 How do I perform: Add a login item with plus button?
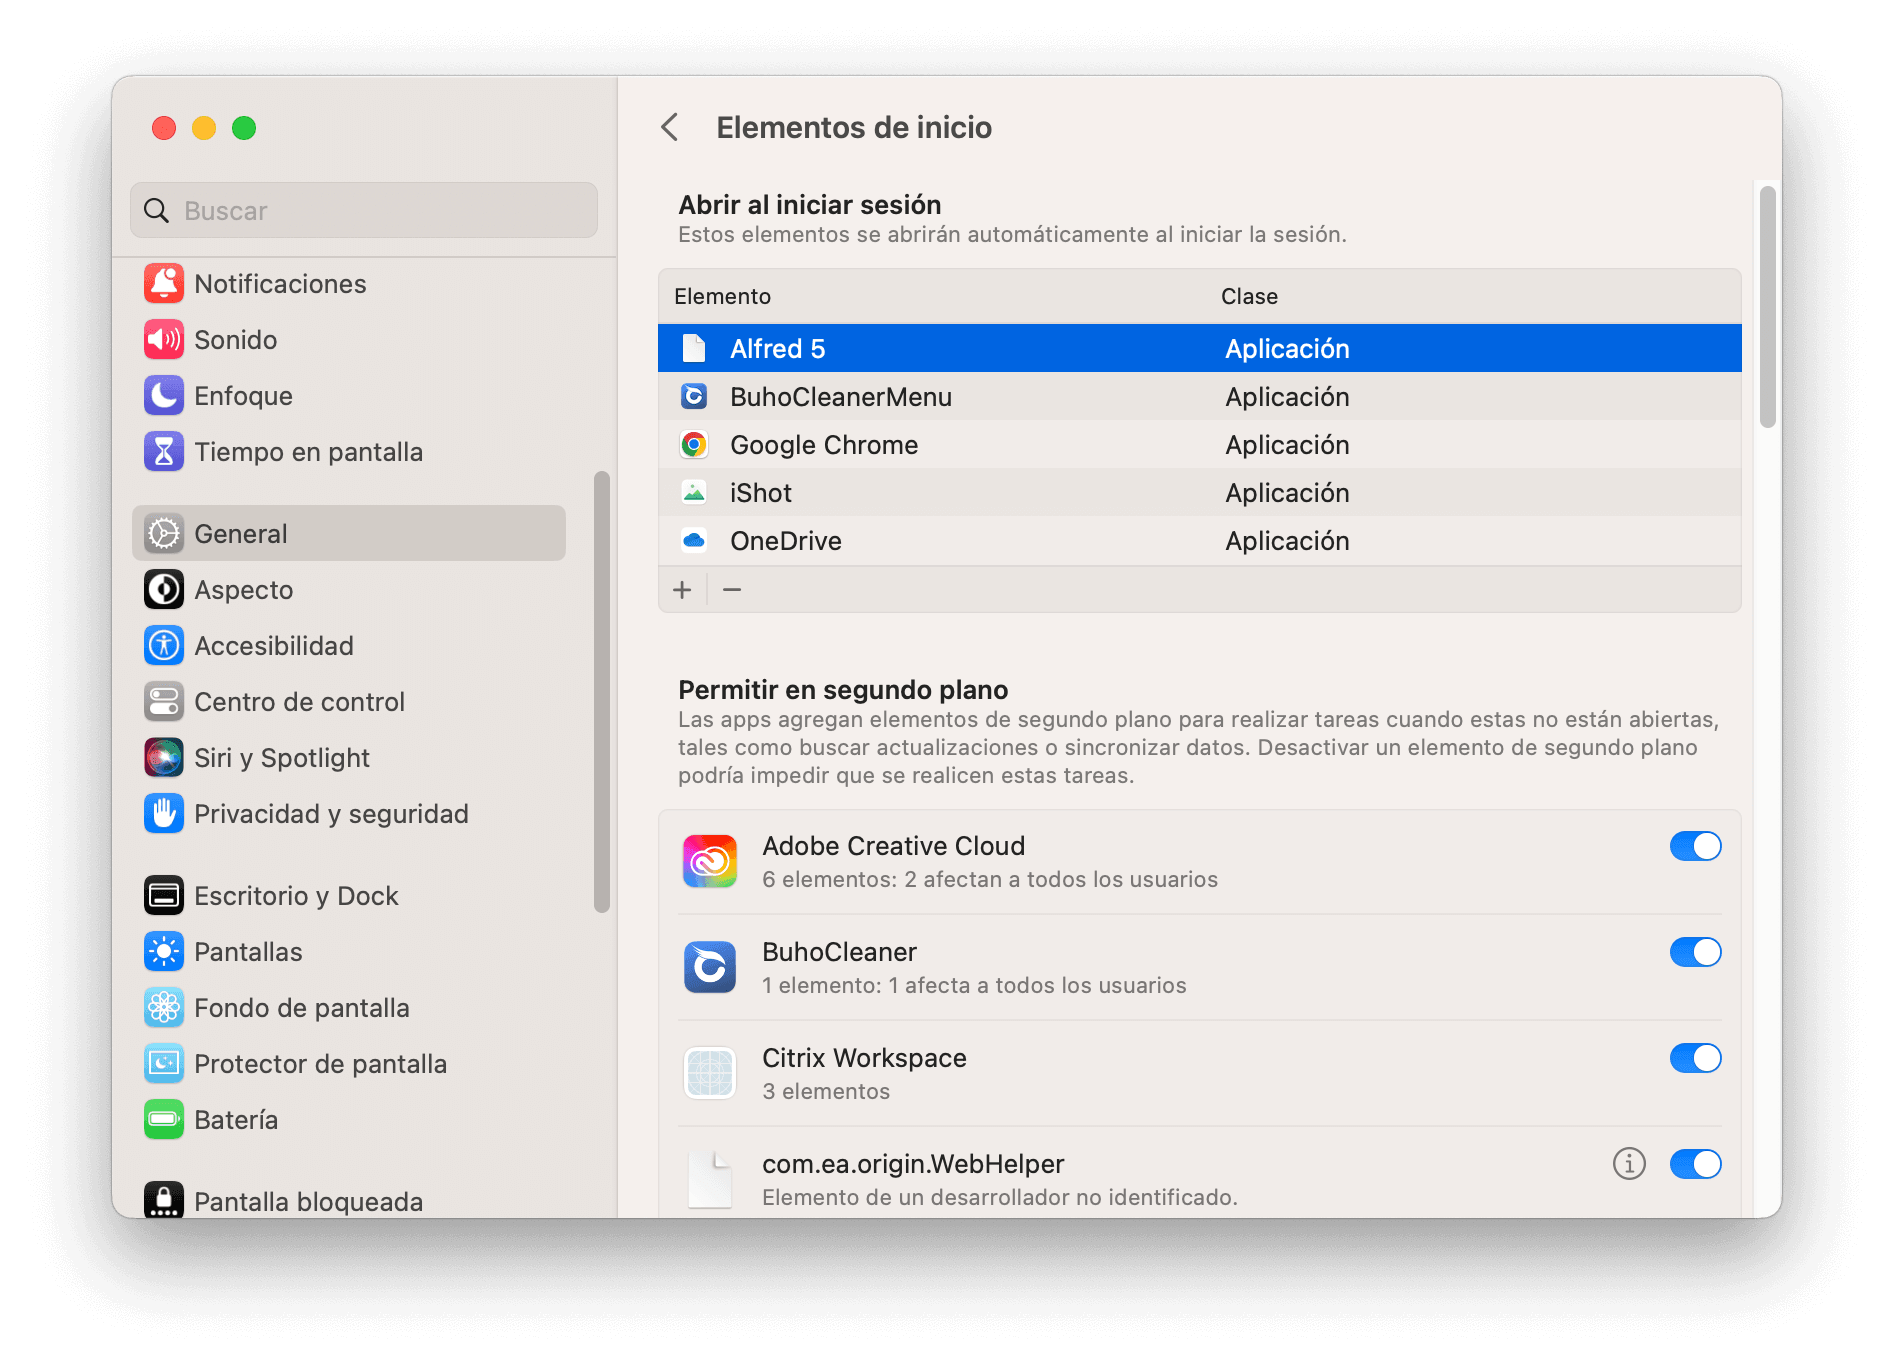click(x=682, y=590)
